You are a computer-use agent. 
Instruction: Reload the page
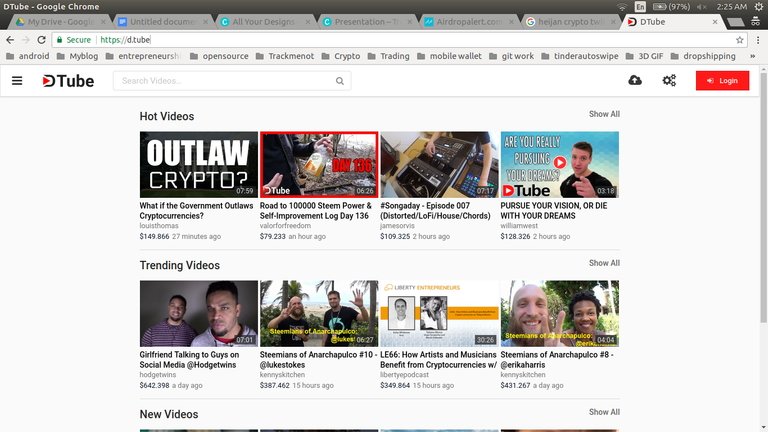coord(42,40)
